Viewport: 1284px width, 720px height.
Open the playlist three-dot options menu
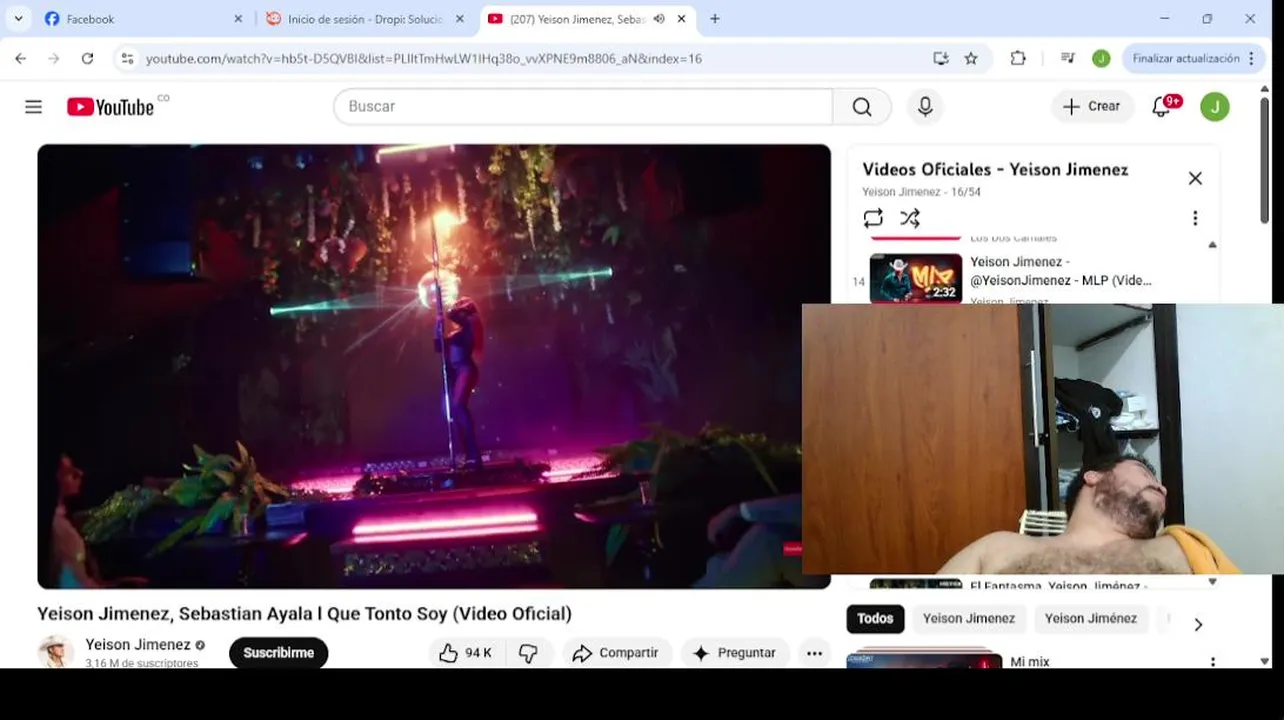click(x=1195, y=218)
